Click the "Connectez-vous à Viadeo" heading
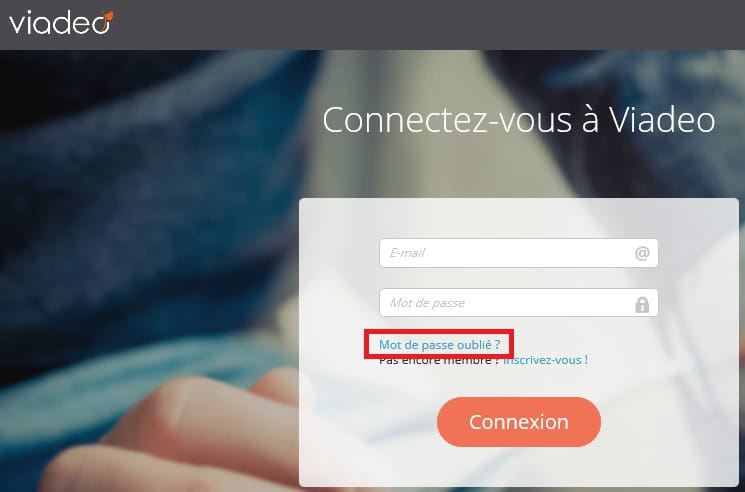 (519, 120)
